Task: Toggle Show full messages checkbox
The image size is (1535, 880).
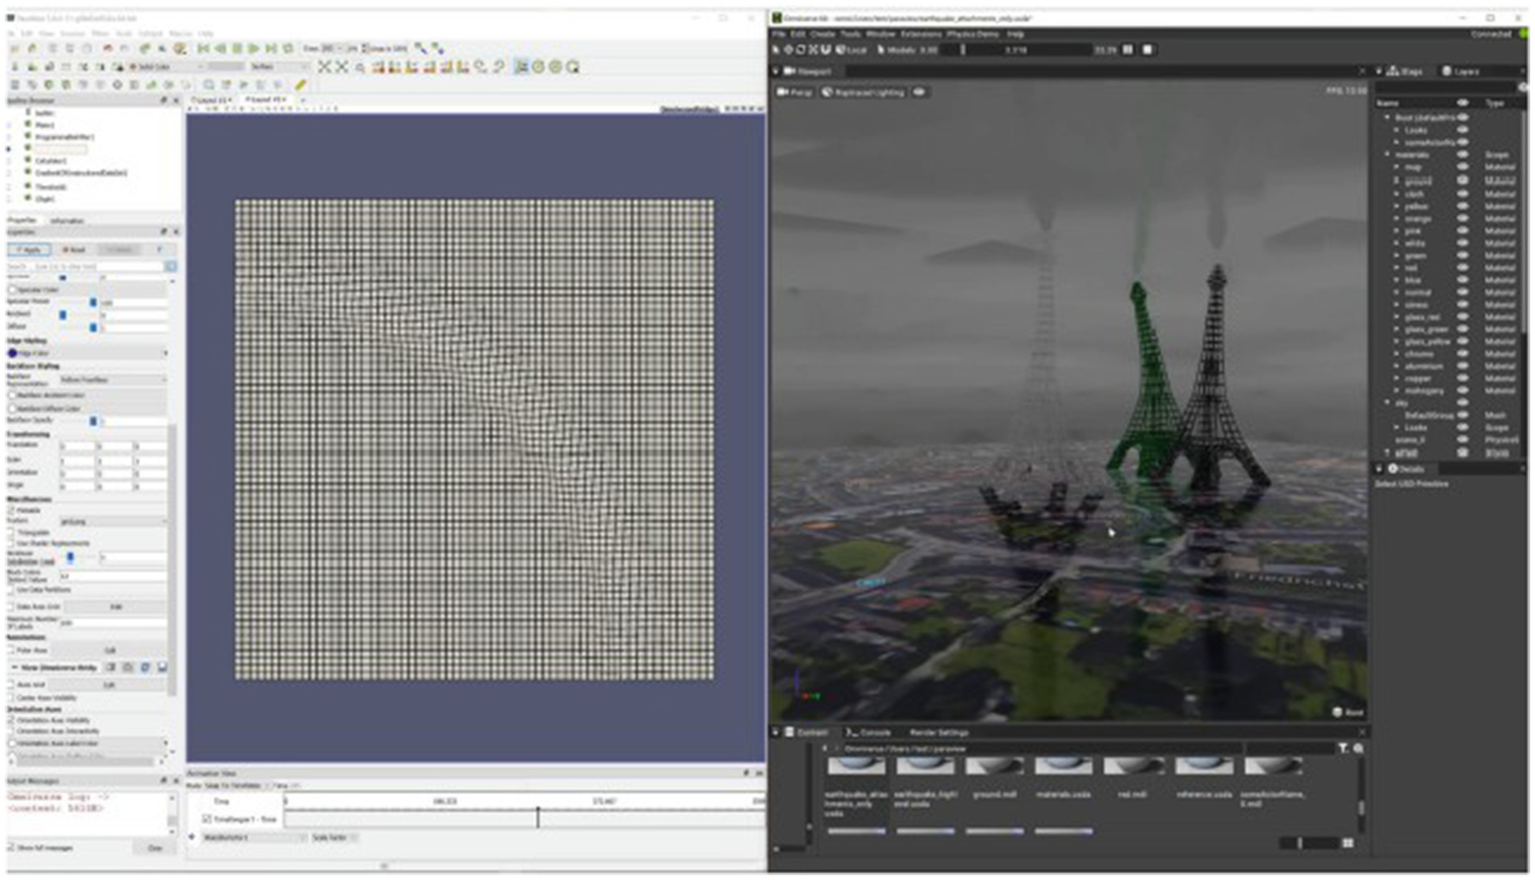Action: point(12,847)
